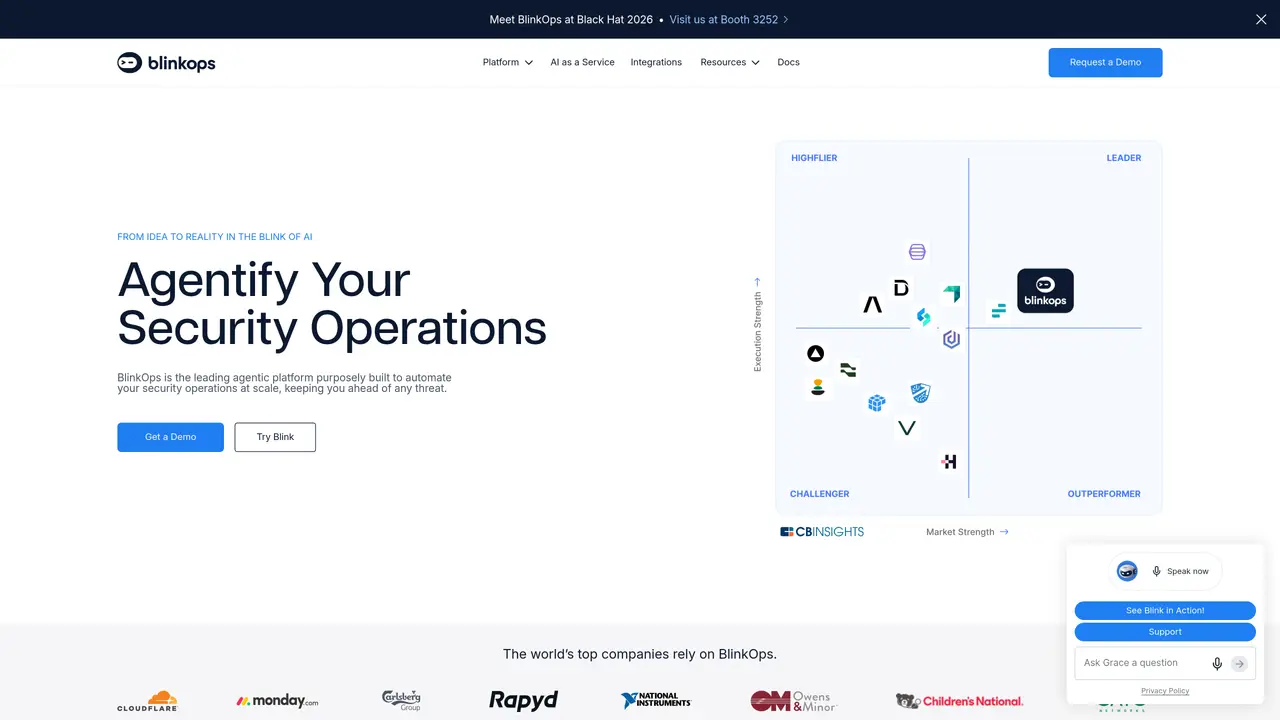This screenshot has width=1280, height=720.
Task: Go to the Integrations page
Action: point(656,62)
